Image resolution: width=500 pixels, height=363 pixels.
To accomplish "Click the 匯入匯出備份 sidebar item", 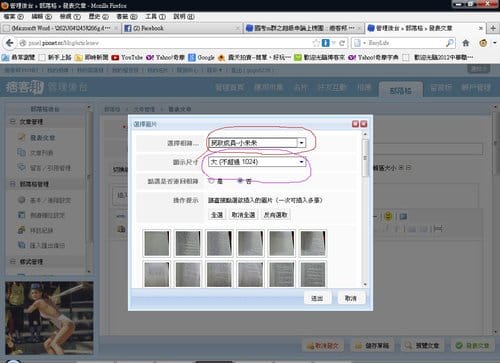I will (x=47, y=245).
